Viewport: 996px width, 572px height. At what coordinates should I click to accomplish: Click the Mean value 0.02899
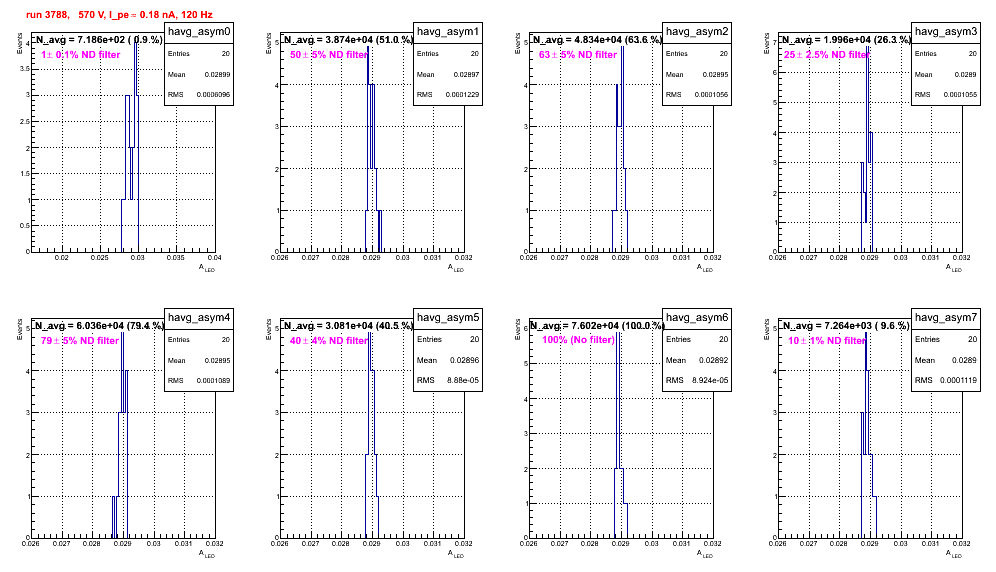217,74
